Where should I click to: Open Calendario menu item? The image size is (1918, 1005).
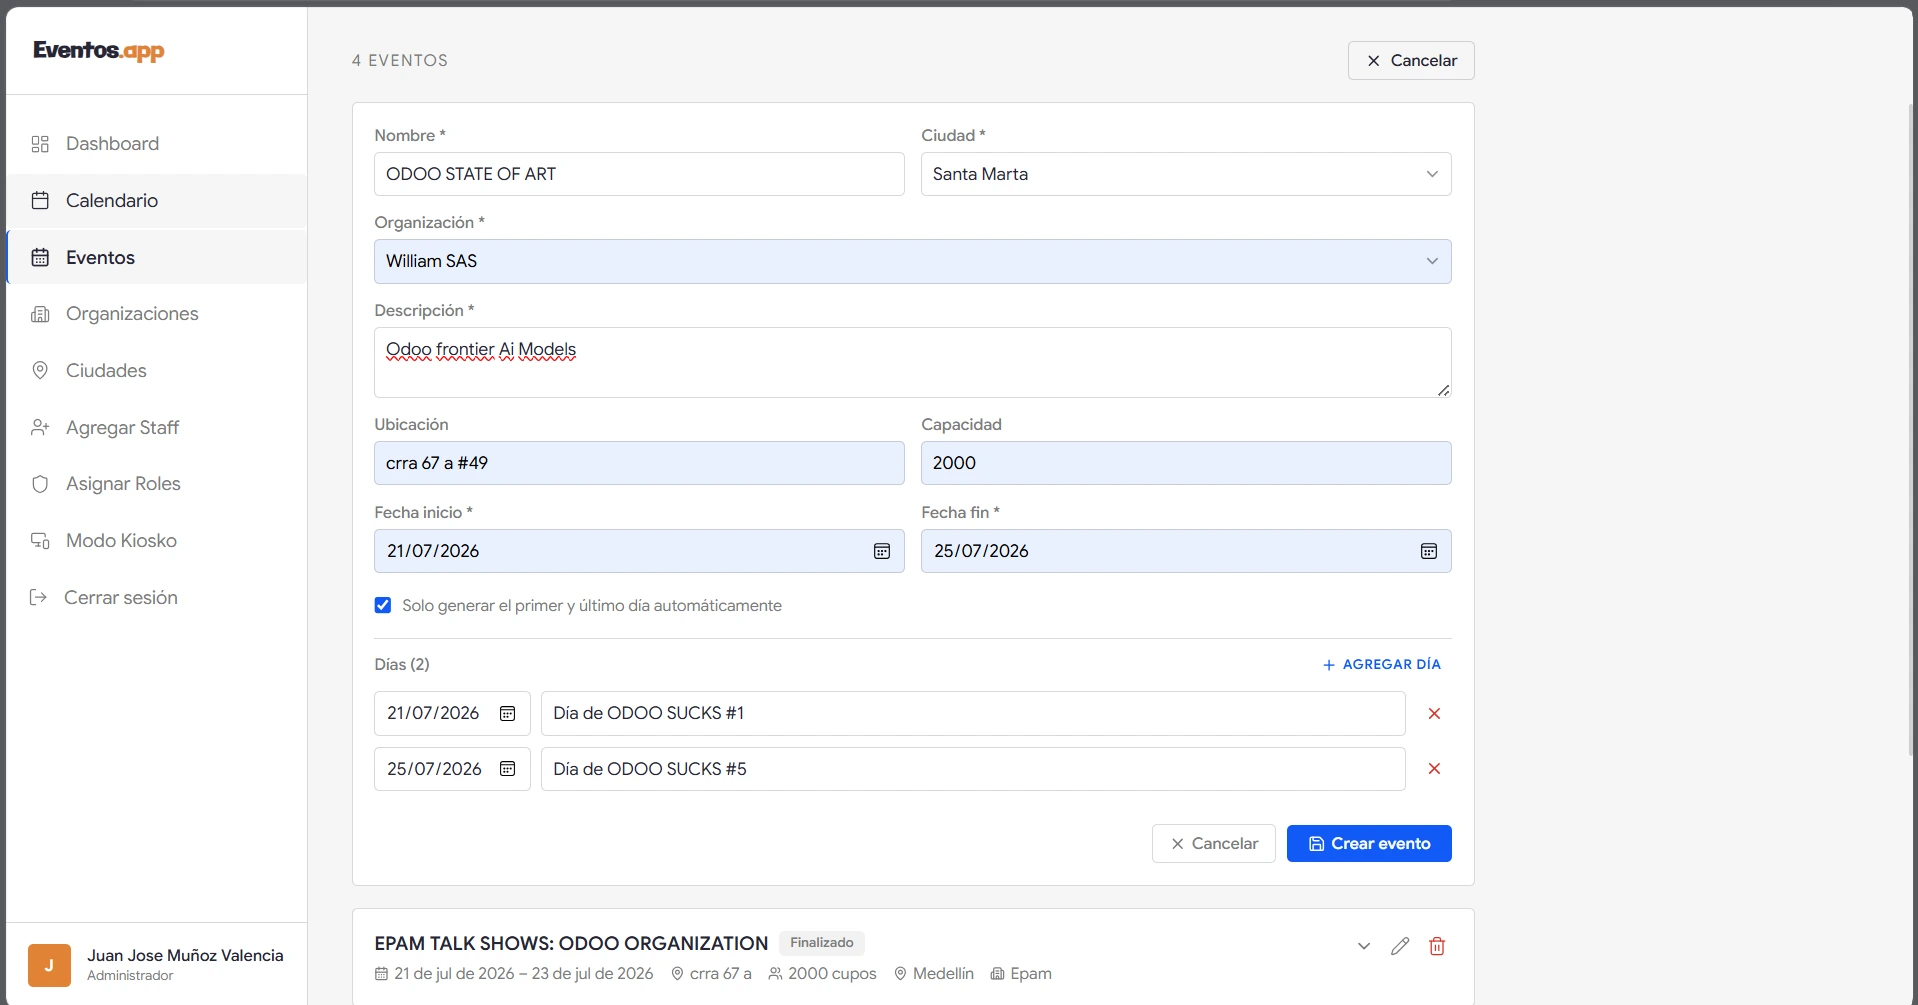coord(157,201)
